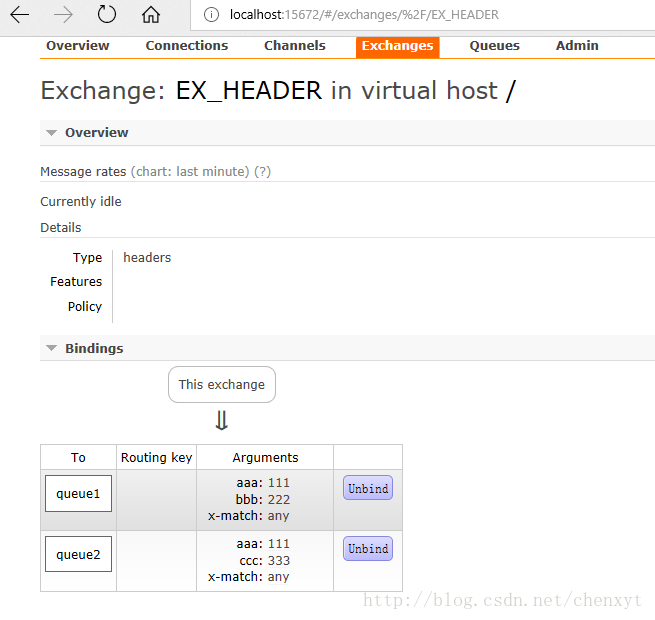Unbind queue2 from the exchange

click(x=368, y=548)
